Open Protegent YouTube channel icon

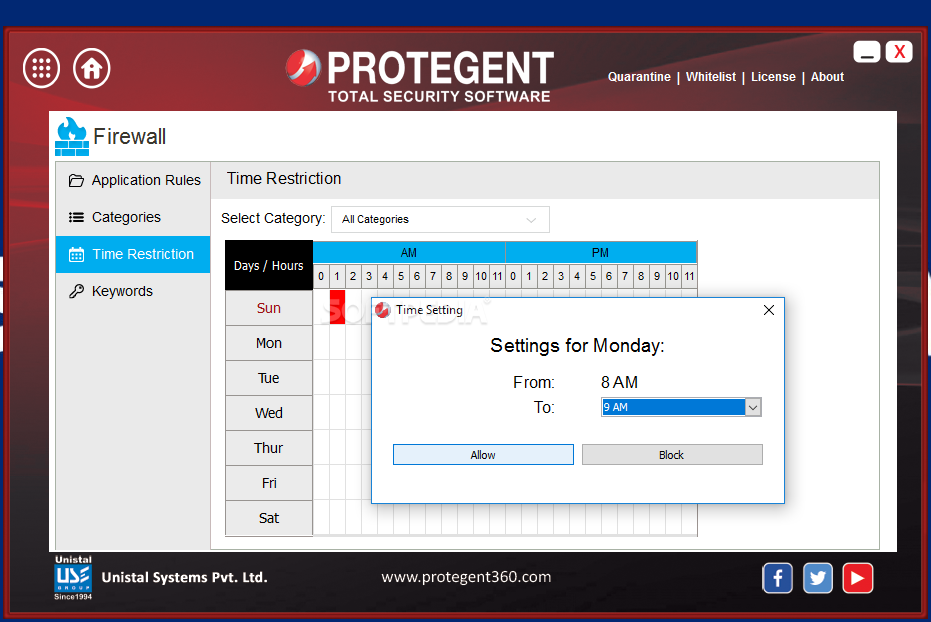(857, 578)
